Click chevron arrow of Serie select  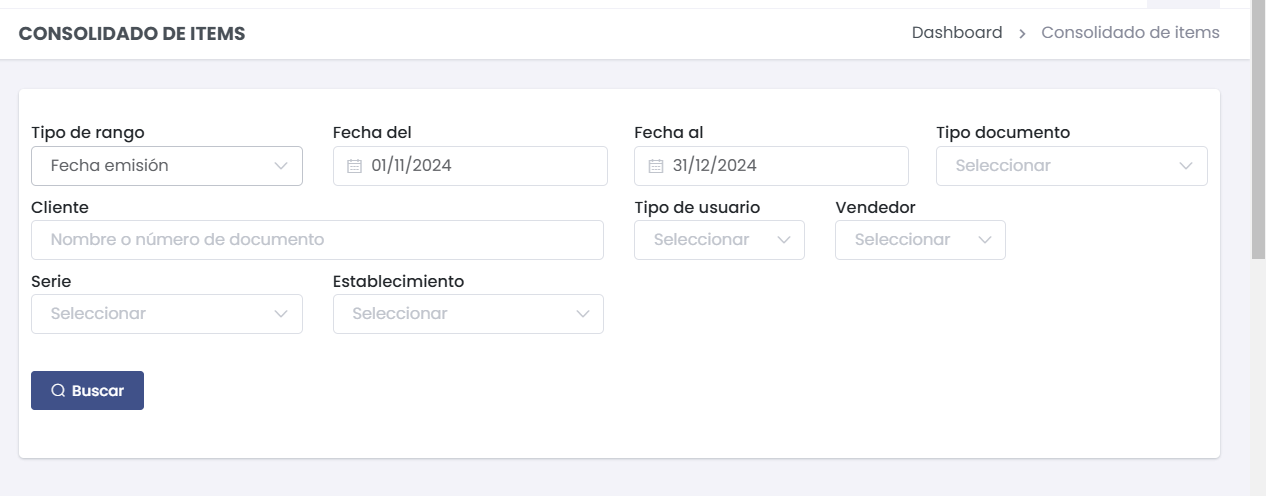[281, 314]
